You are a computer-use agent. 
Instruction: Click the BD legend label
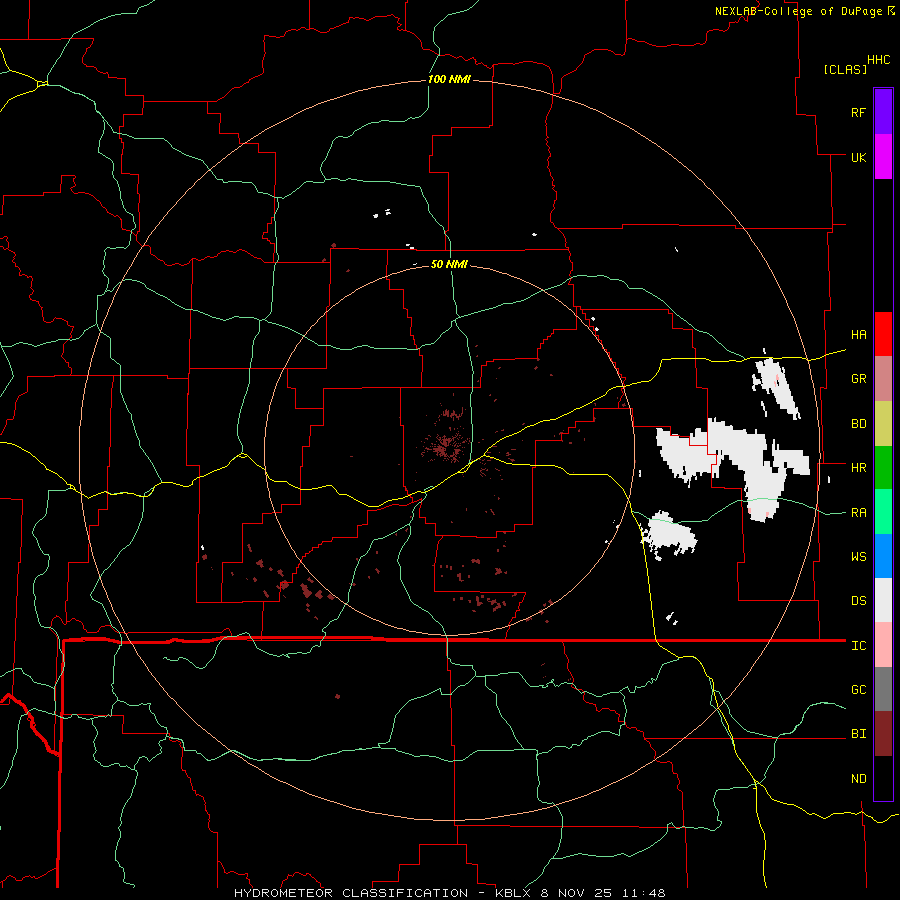pyautogui.click(x=859, y=424)
